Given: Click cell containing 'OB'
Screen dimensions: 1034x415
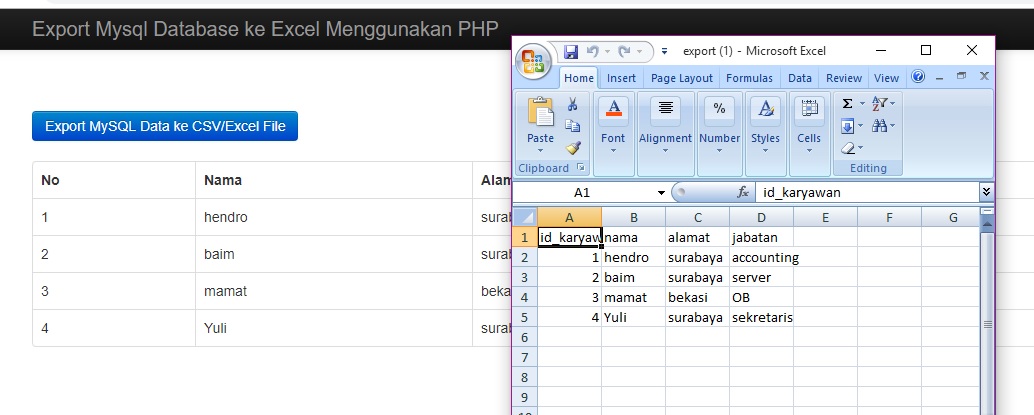Looking at the screenshot, I should coord(762,298).
